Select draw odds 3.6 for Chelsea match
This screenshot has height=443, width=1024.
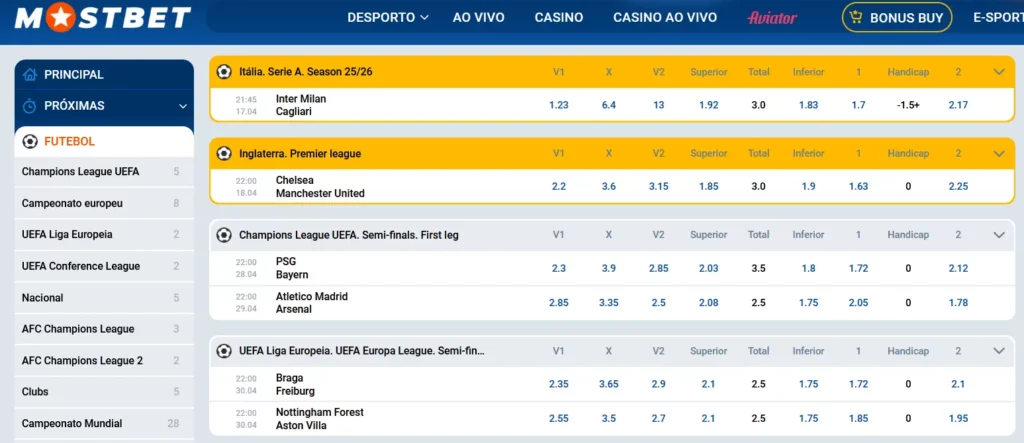tap(609, 187)
